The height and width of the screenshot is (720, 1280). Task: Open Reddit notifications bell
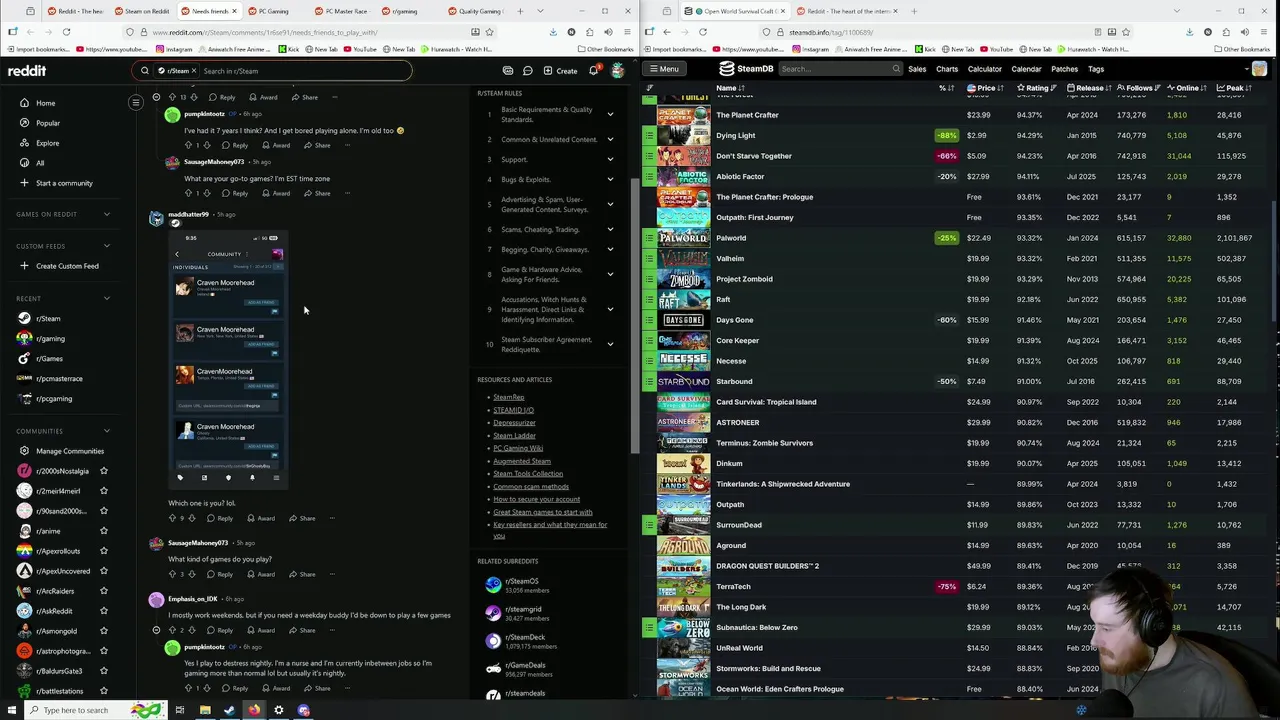593,71
